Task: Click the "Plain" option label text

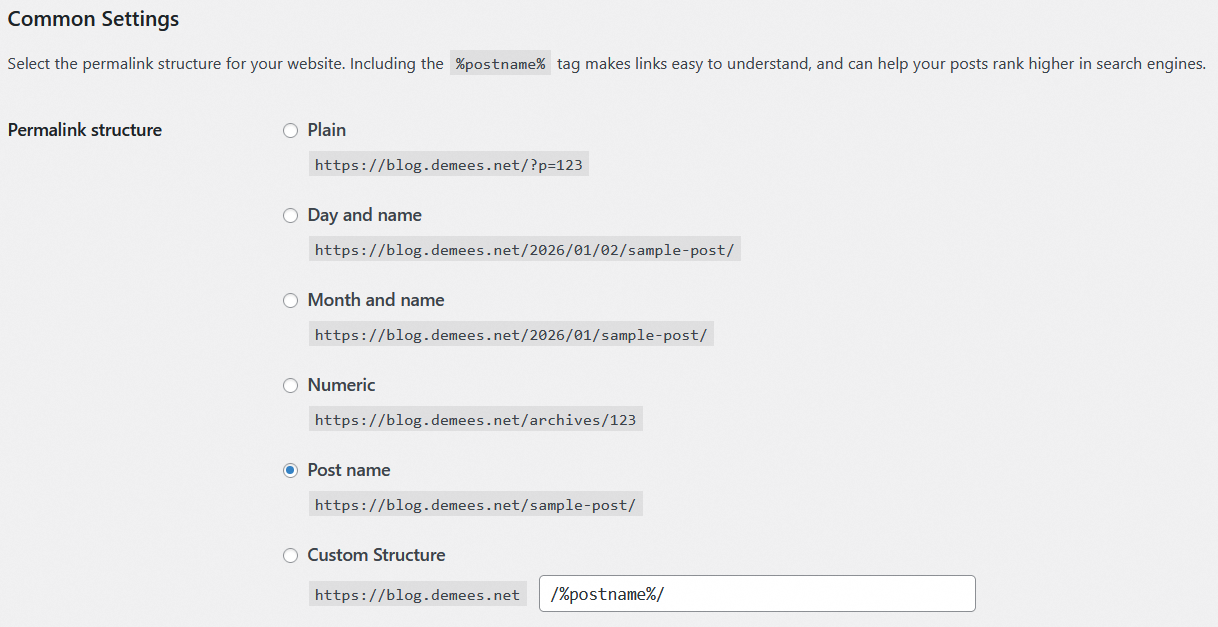Action: coord(326,130)
